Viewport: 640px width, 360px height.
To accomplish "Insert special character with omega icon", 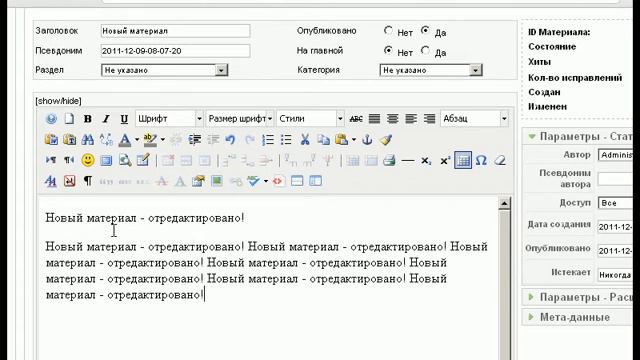I will pos(481,160).
